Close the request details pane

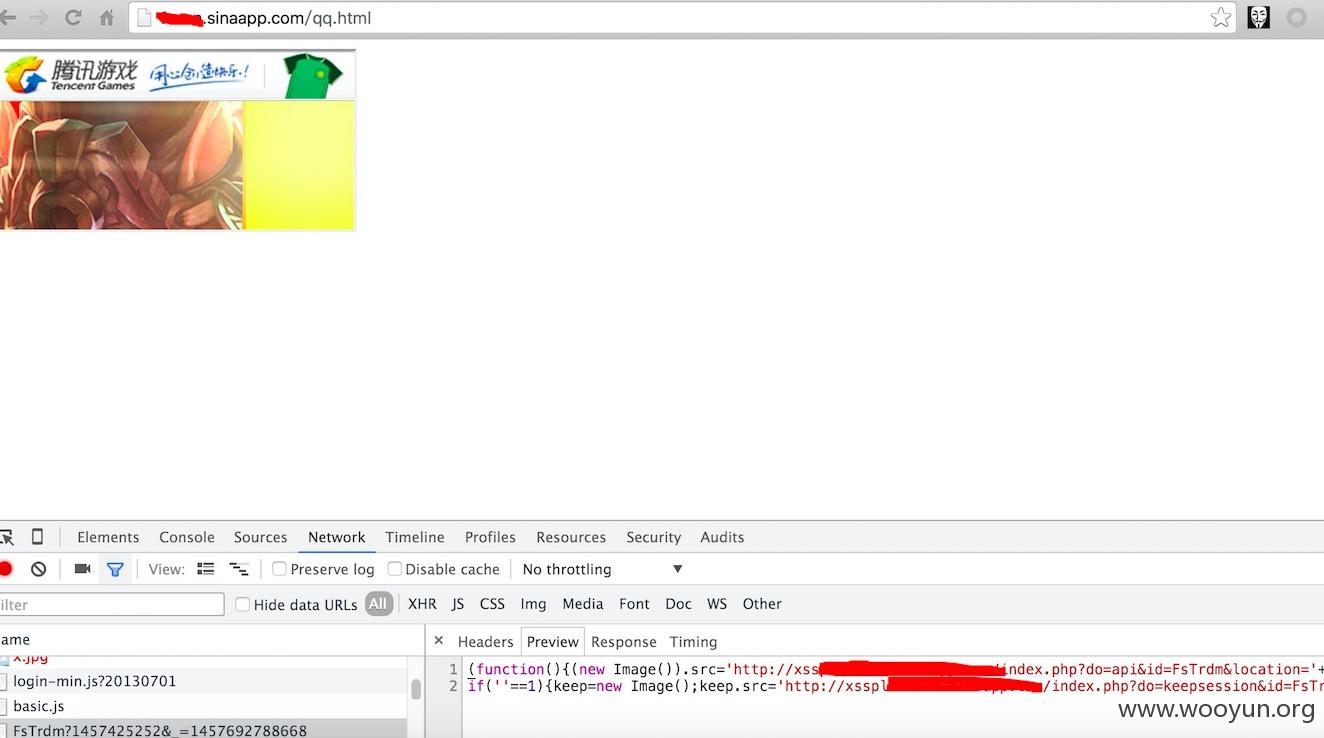pos(438,641)
